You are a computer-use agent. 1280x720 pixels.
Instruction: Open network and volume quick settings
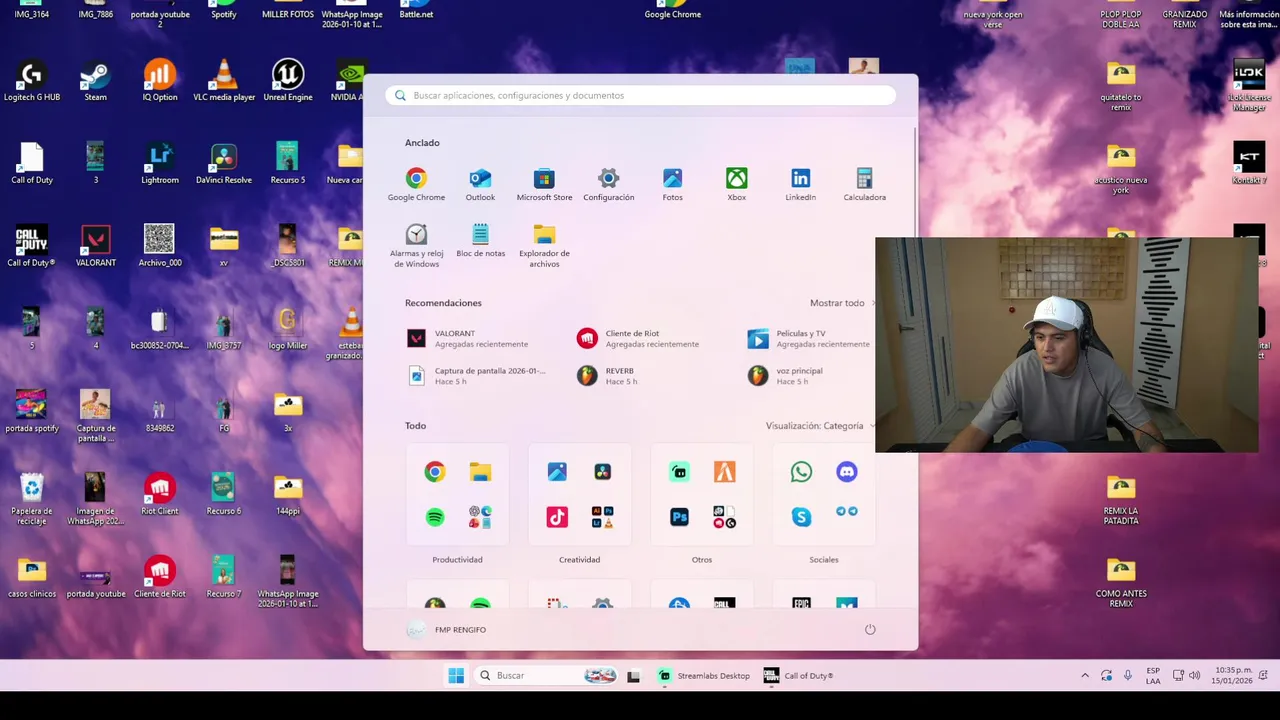click(x=1186, y=676)
